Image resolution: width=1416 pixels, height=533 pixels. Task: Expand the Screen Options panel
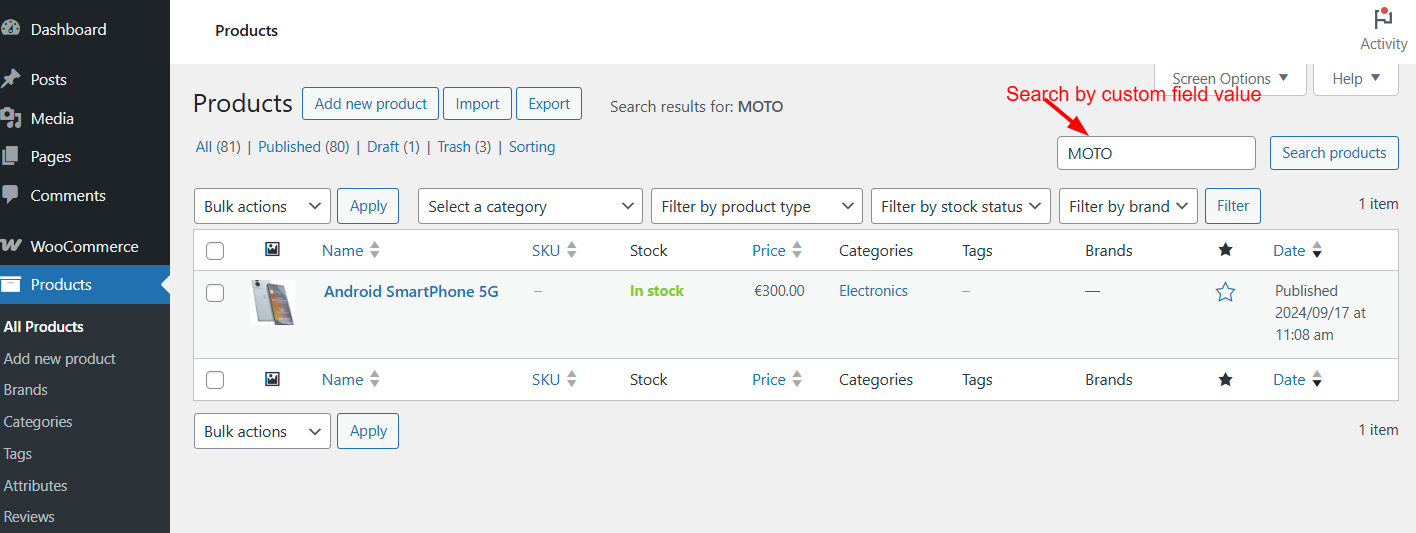coord(1230,79)
